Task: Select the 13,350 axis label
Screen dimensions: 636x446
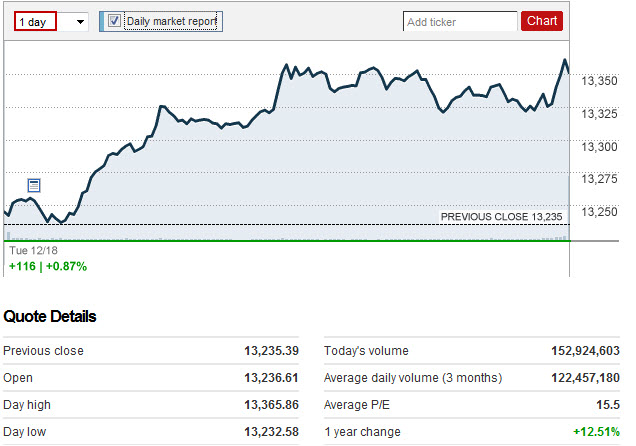Action: pyautogui.click(x=599, y=81)
